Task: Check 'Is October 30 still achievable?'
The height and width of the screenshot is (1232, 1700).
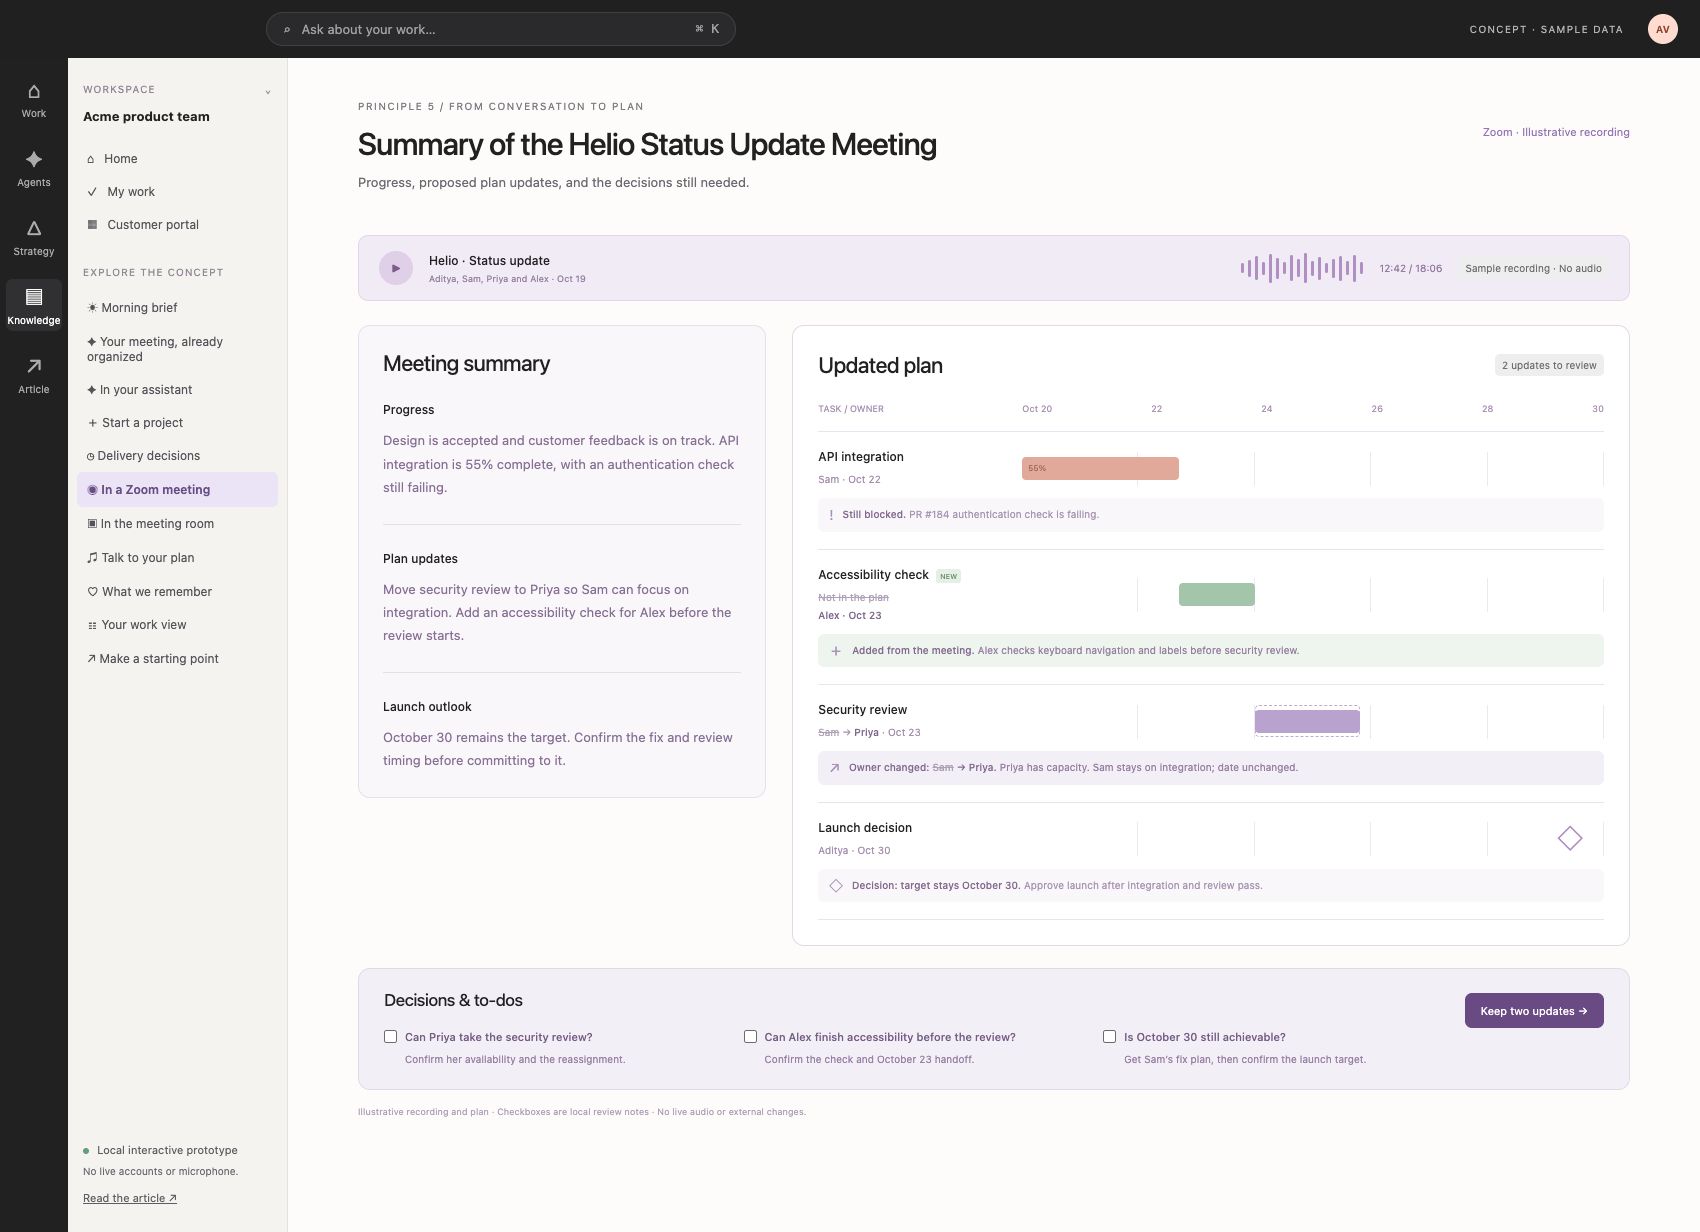Action: point(1109,1037)
